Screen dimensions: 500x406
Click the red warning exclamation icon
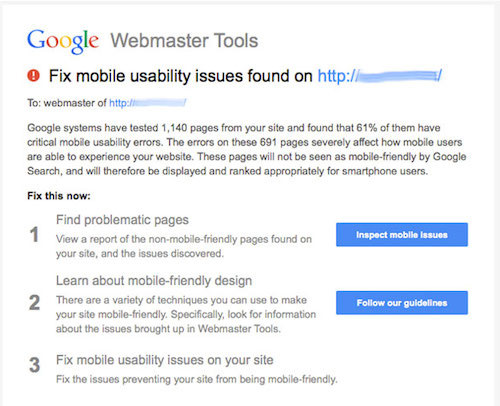(33, 76)
